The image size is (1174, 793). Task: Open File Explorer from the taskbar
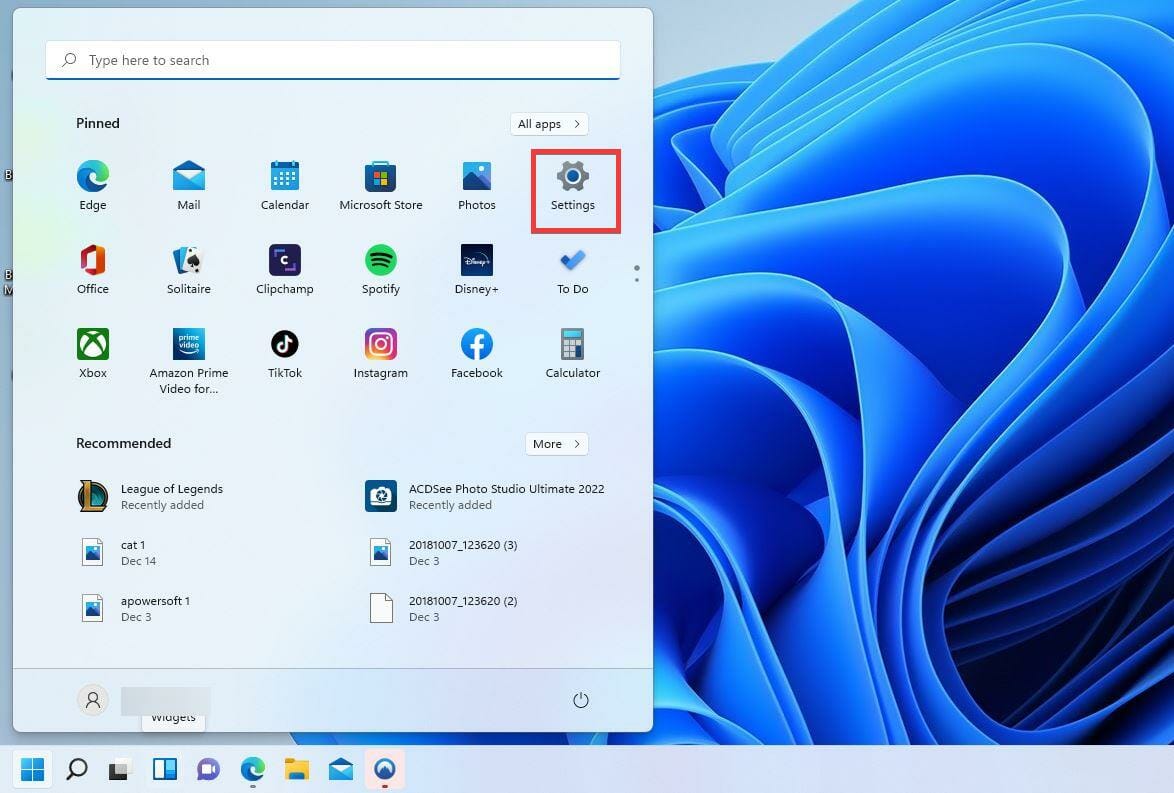click(x=296, y=768)
